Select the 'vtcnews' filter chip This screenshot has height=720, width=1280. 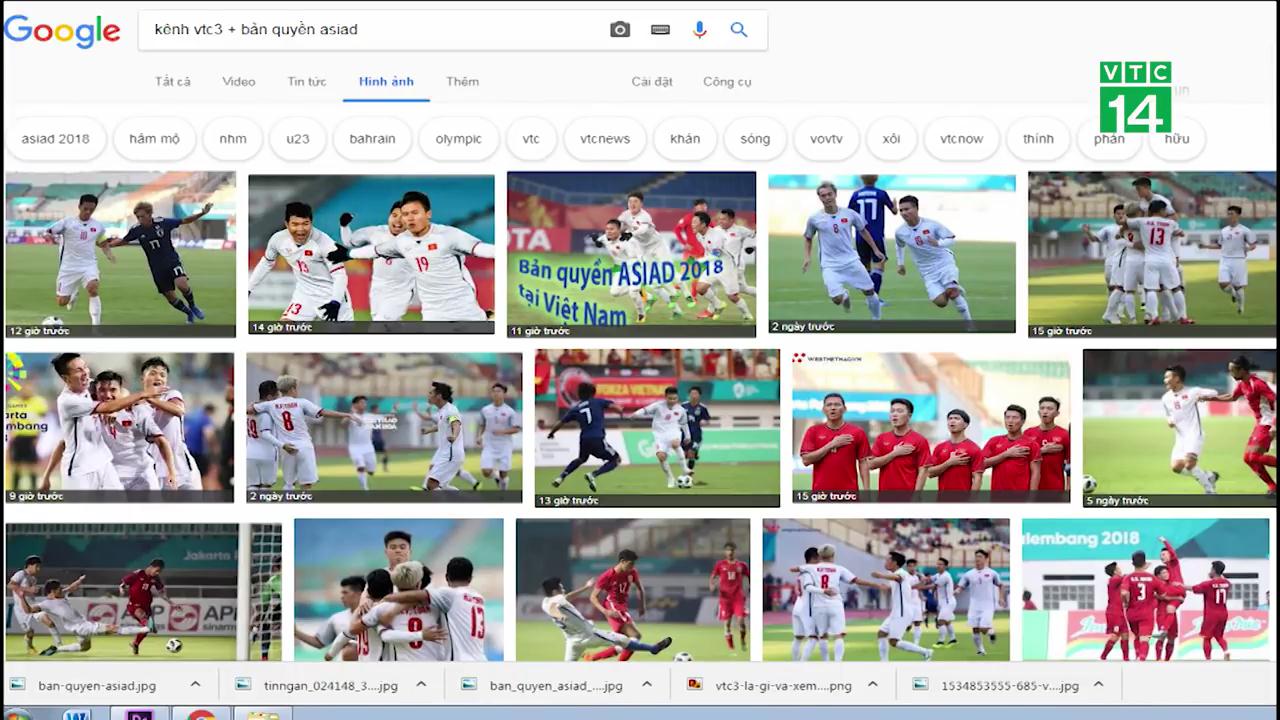point(605,139)
